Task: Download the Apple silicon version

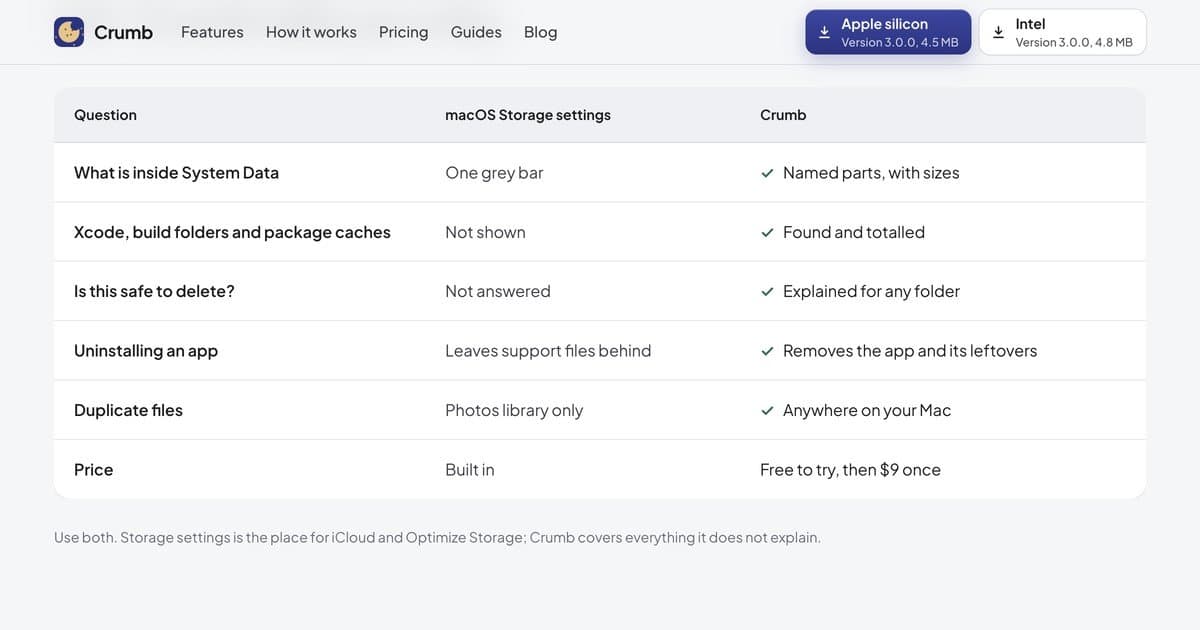Action: click(x=888, y=32)
